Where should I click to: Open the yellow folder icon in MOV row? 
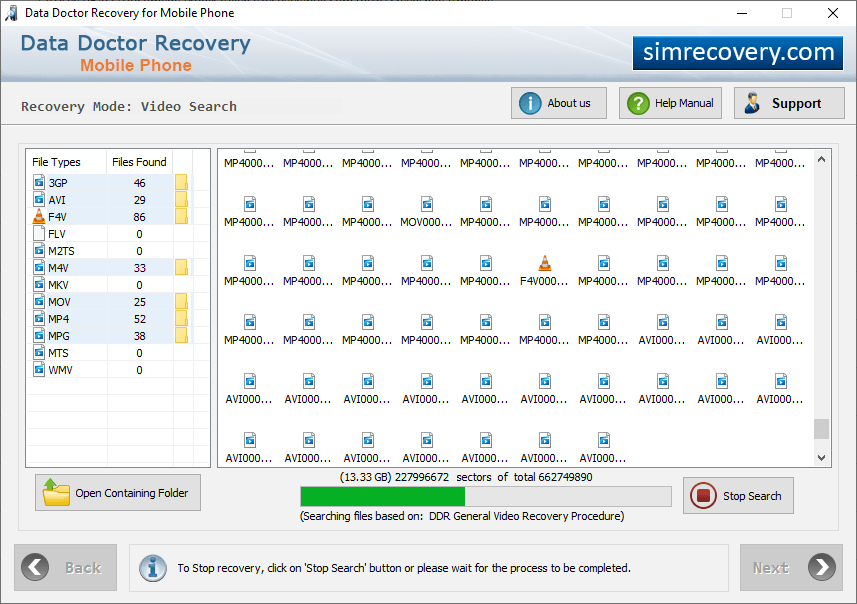(x=181, y=301)
